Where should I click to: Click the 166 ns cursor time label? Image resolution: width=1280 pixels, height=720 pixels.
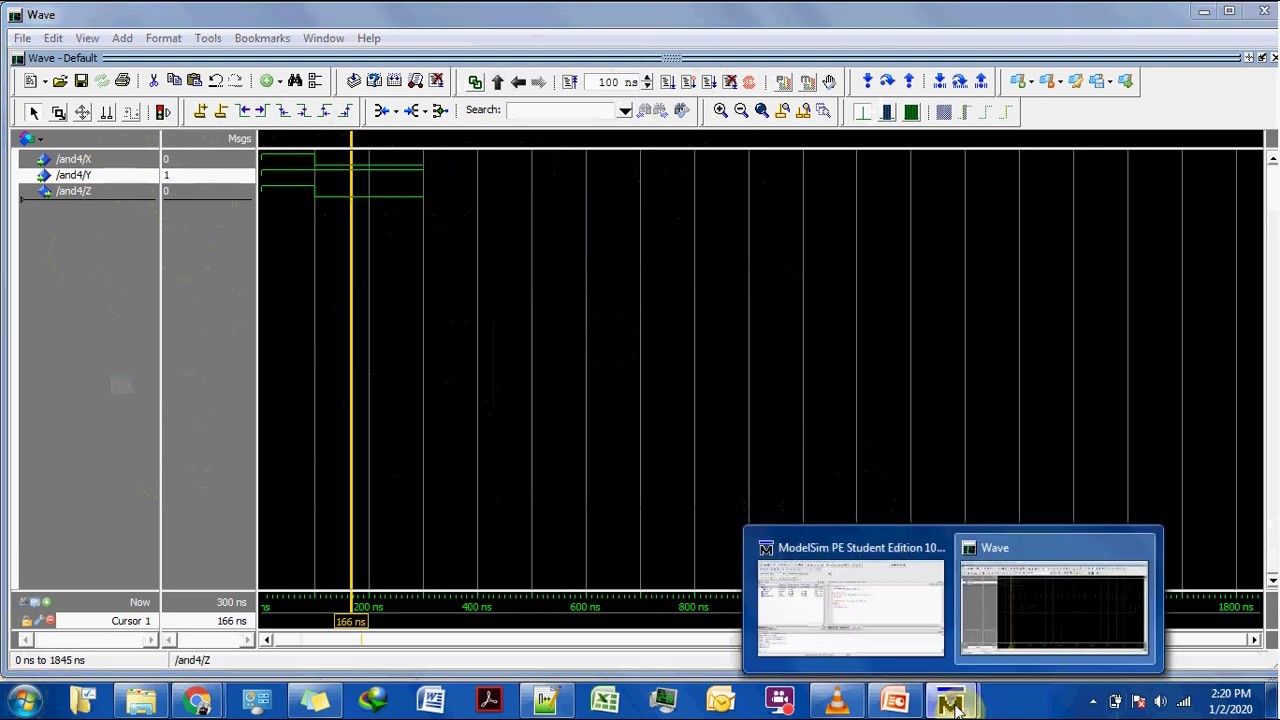[351, 622]
